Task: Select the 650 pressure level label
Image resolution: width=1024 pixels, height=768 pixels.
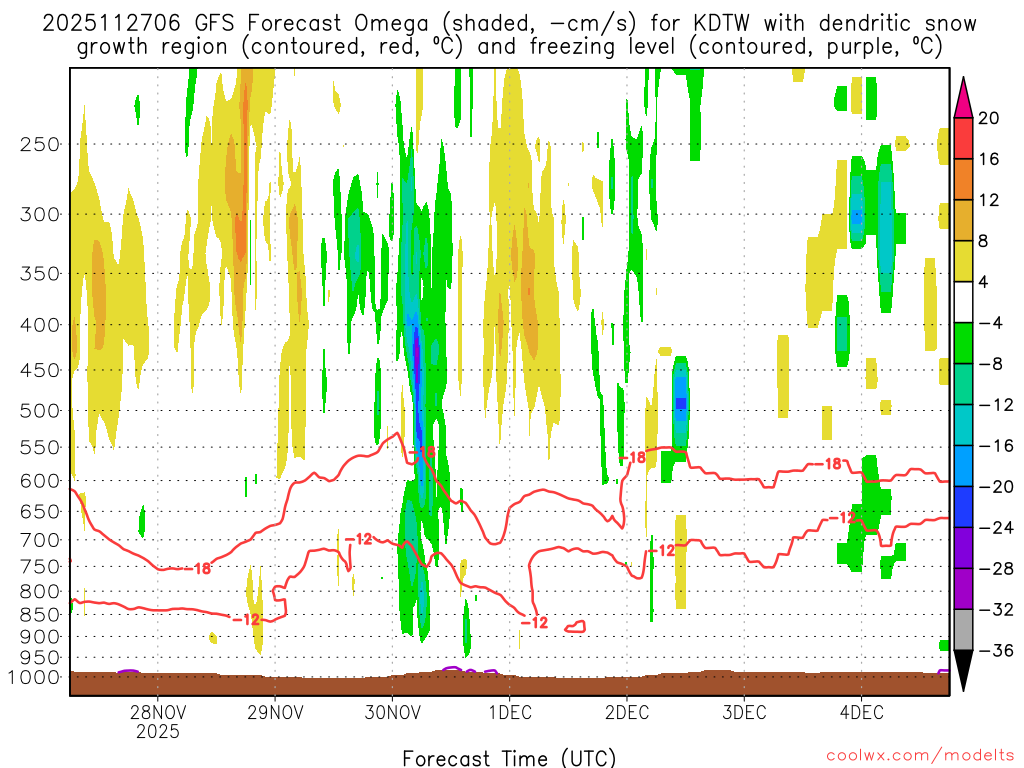Action: click(40, 511)
